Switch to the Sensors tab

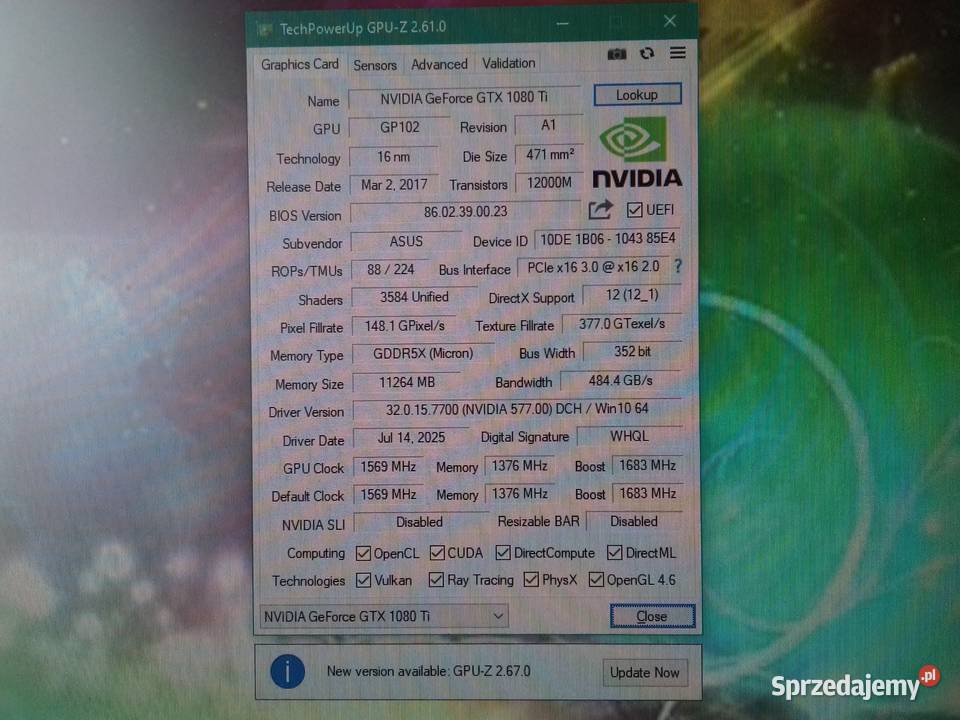[x=375, y=66]
